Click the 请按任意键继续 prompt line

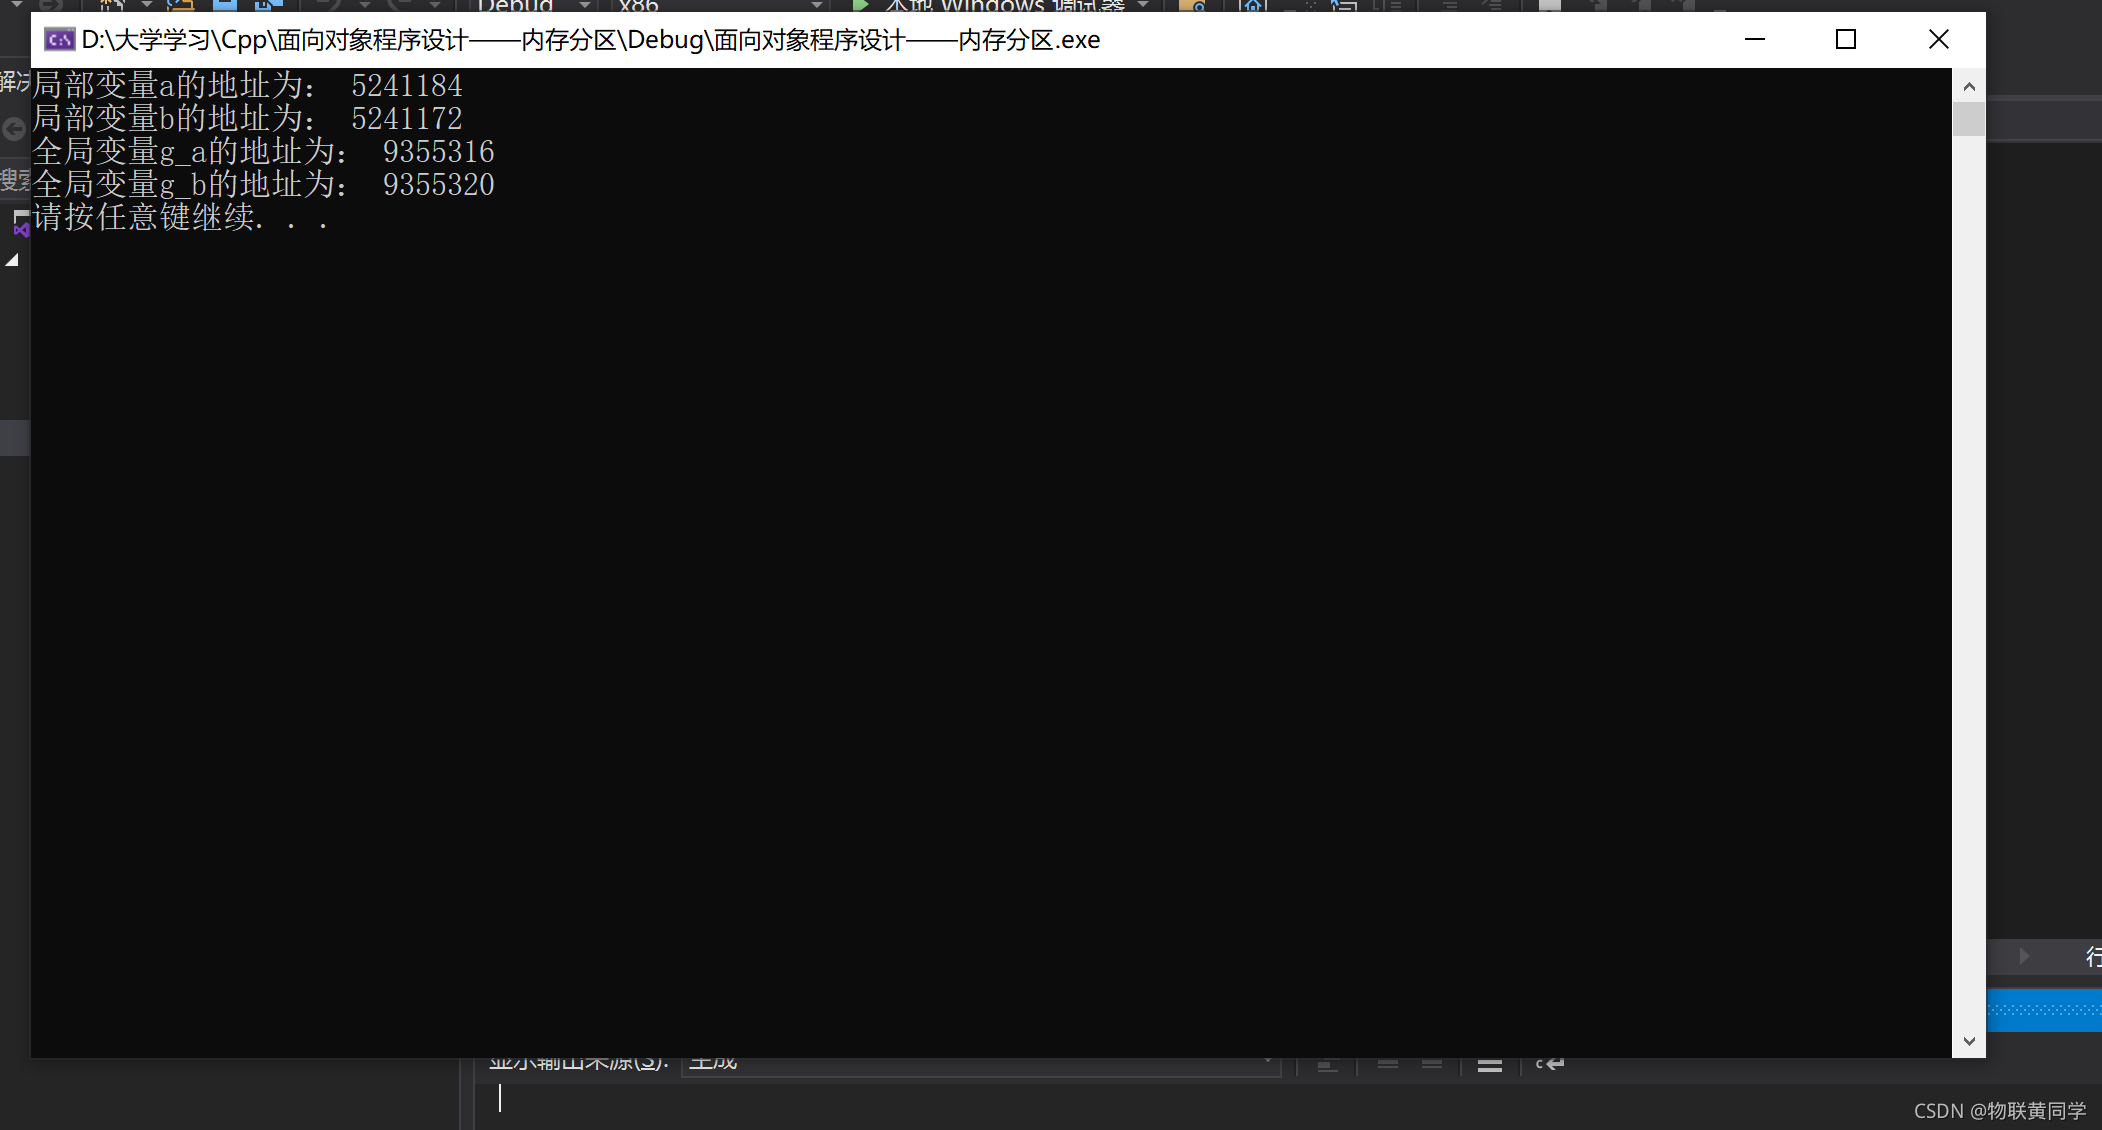point(181,218)
